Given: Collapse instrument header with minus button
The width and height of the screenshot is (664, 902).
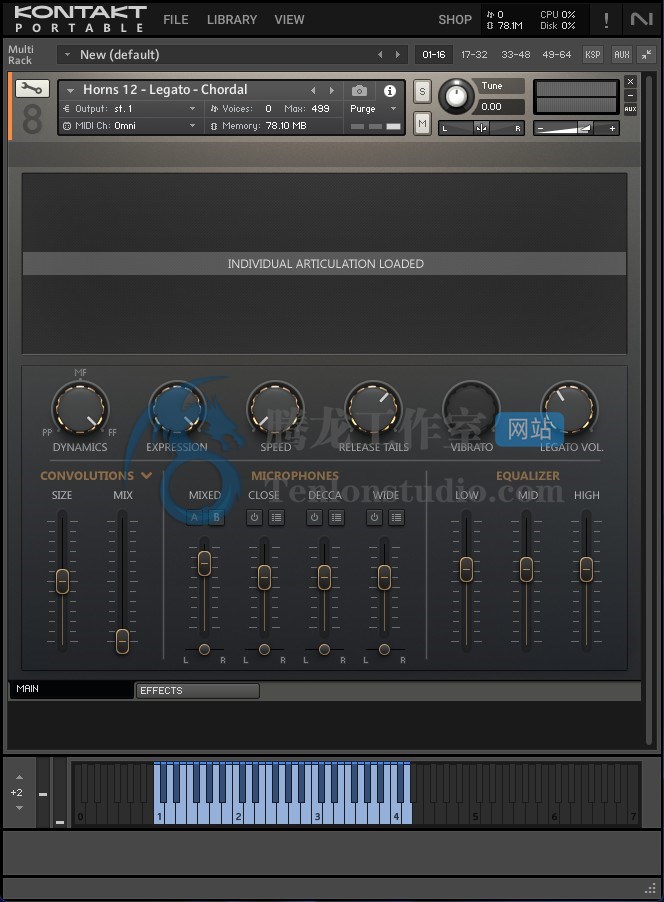Looking at the screenshot, I should [x=631, y=95].
